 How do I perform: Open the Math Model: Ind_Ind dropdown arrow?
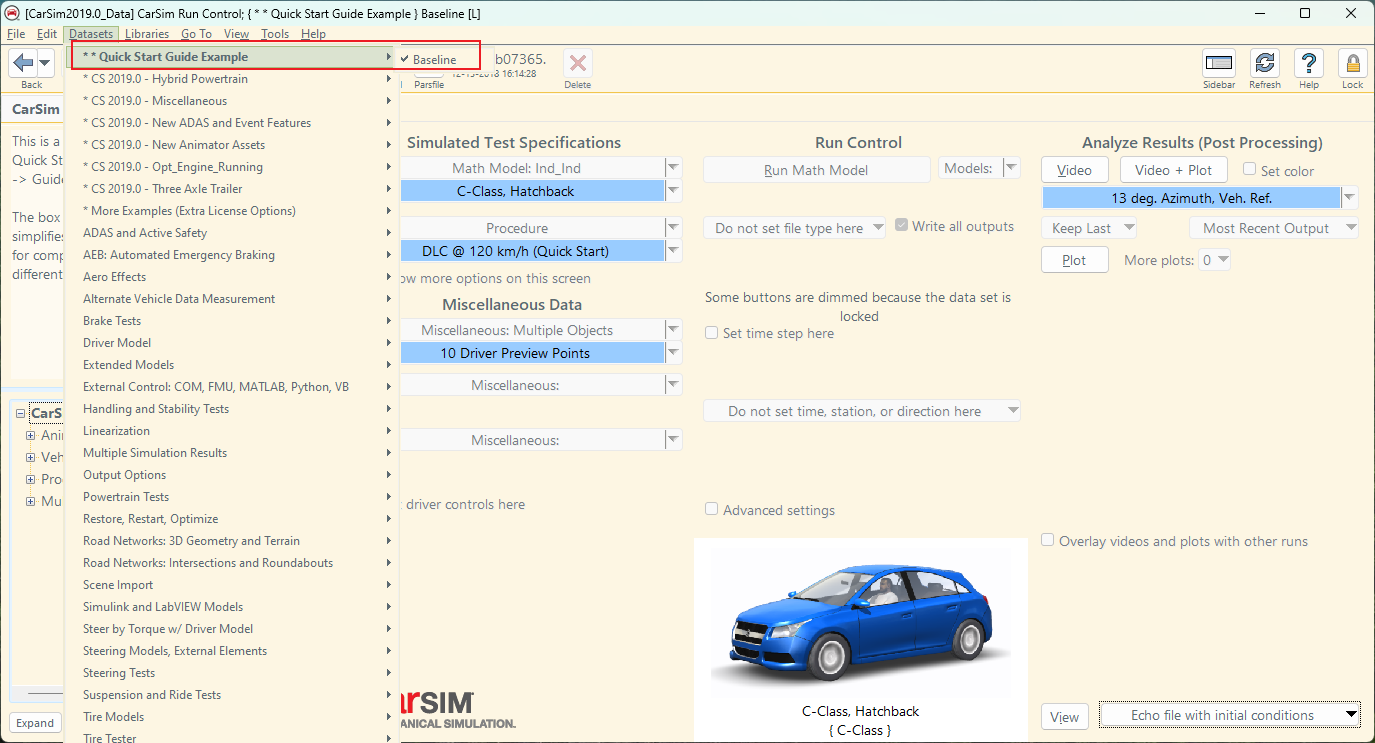pos(674,168)
